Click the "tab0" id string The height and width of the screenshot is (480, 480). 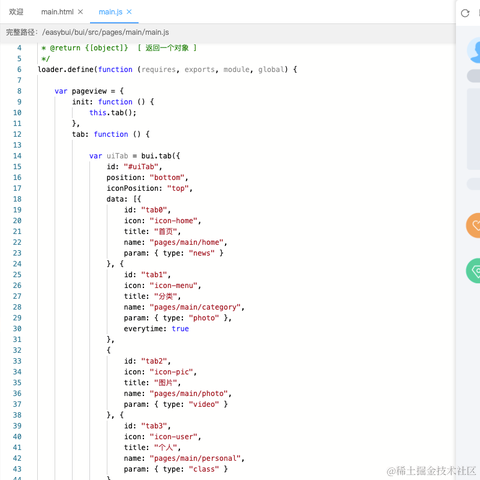coord(154,210)
